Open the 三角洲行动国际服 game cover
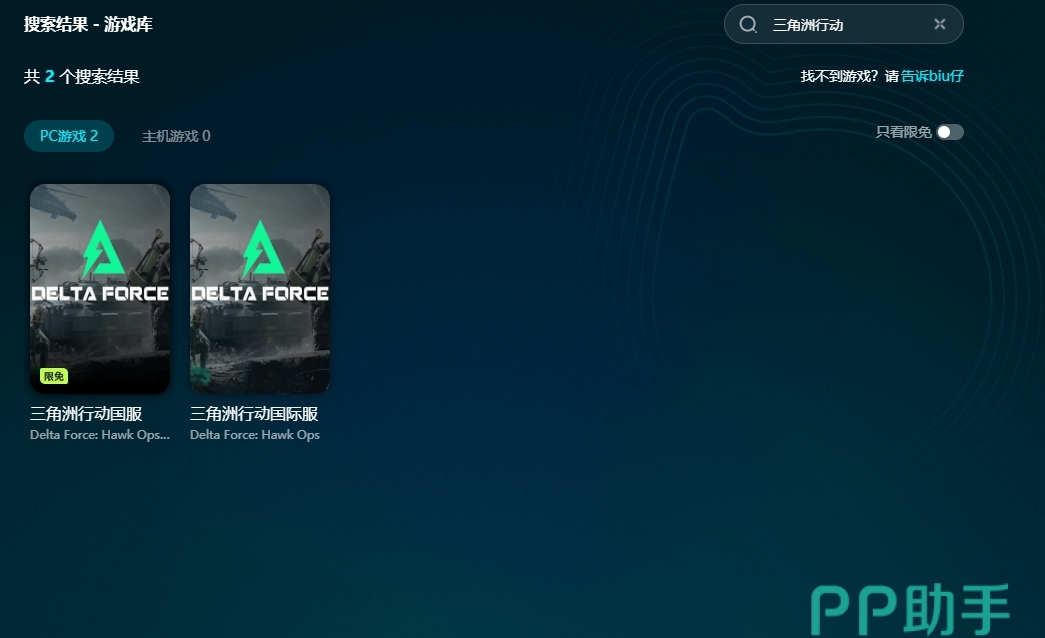Viewport: 1045px width, 638px height. coord(260,289)
